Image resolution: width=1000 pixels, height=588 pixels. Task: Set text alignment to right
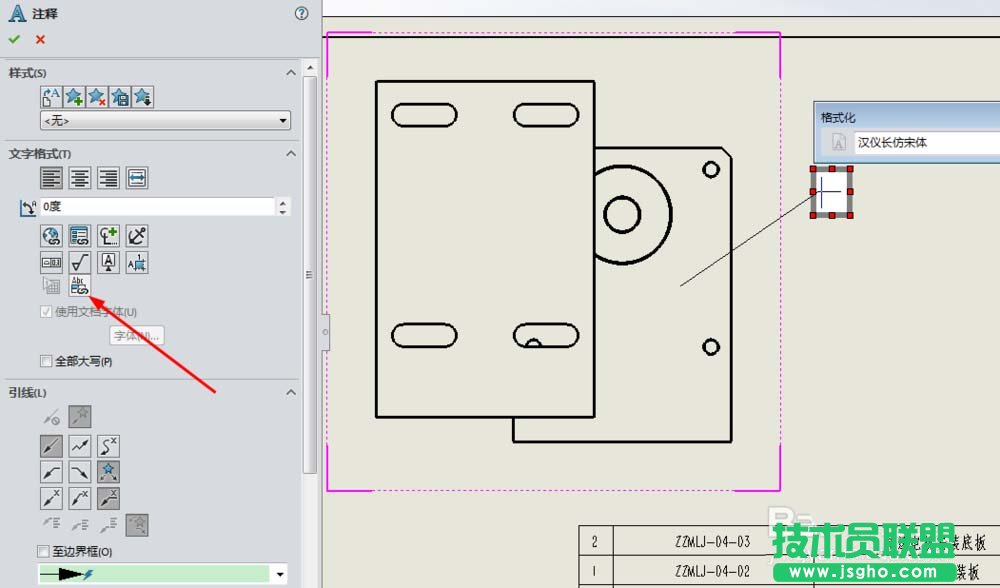(x=108, y=178)
